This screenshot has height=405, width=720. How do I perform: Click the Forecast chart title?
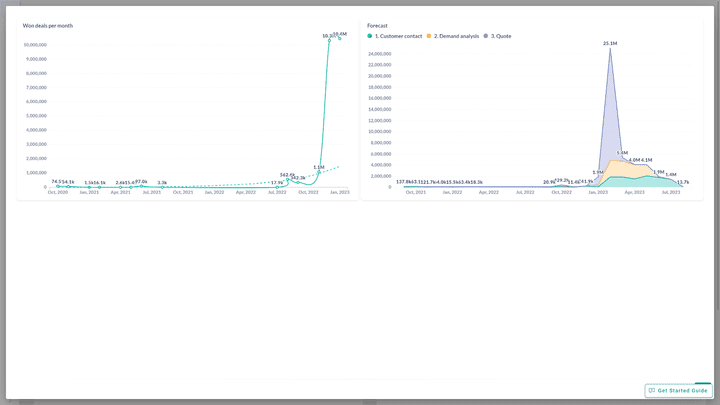(x=378, y=25)
